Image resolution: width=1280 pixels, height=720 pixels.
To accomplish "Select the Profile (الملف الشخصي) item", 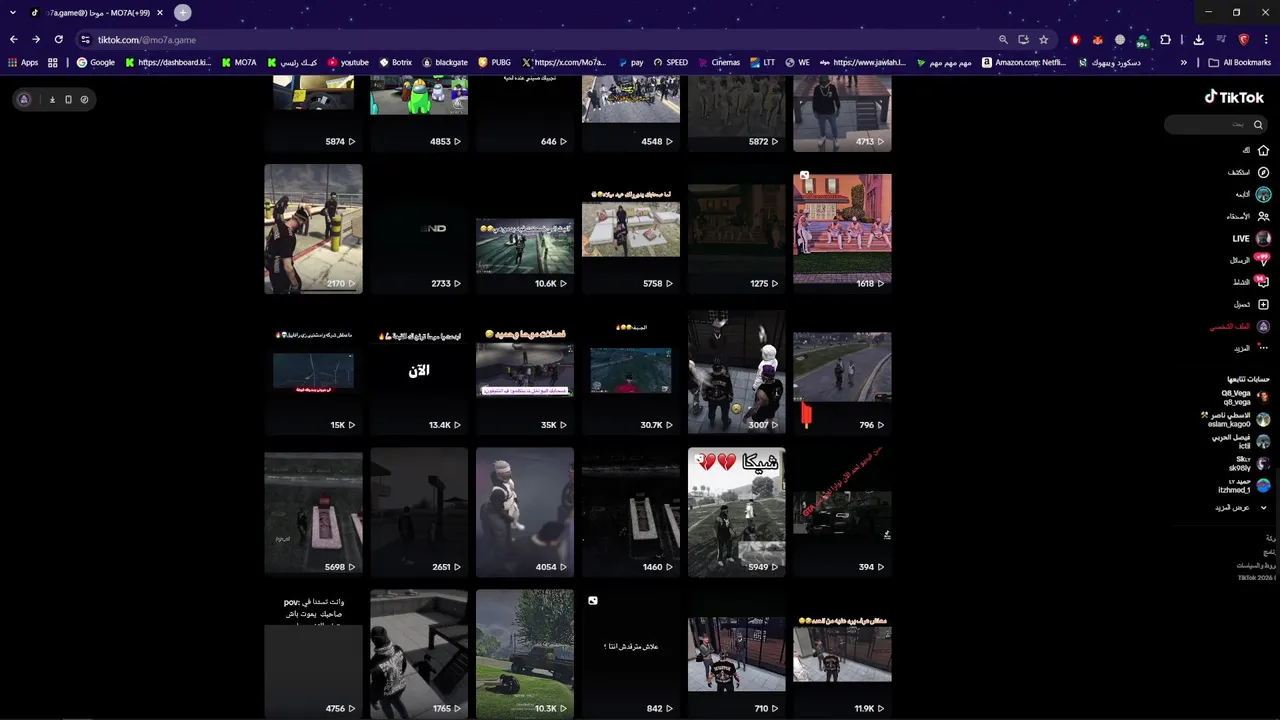I will 1240,326.
